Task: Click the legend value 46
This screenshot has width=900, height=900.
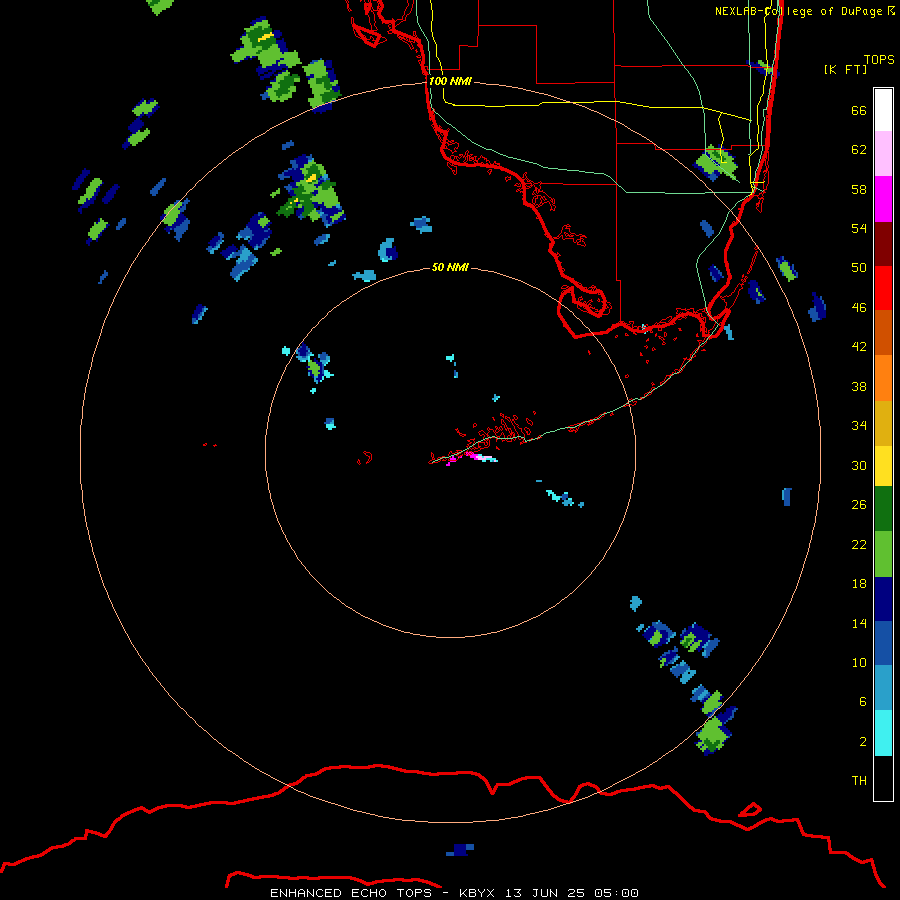Action: pos(859,307)
